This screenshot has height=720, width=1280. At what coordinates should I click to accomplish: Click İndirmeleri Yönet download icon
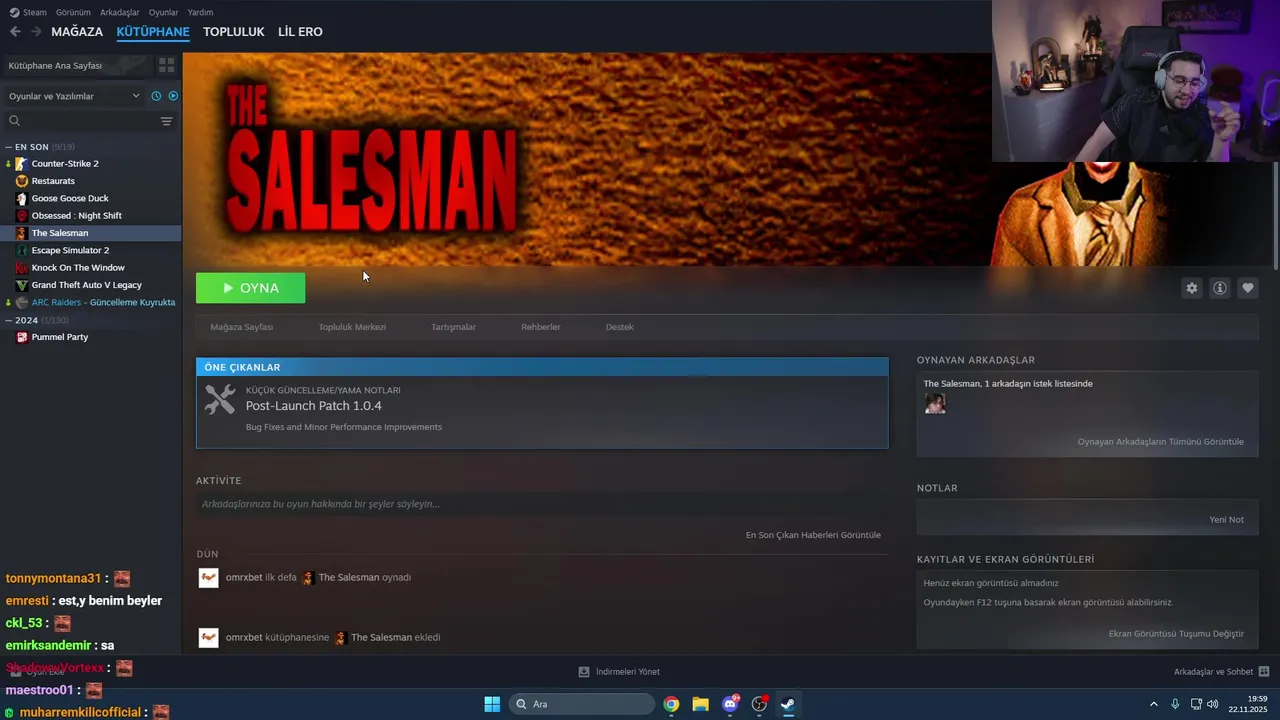pos(584,672)
